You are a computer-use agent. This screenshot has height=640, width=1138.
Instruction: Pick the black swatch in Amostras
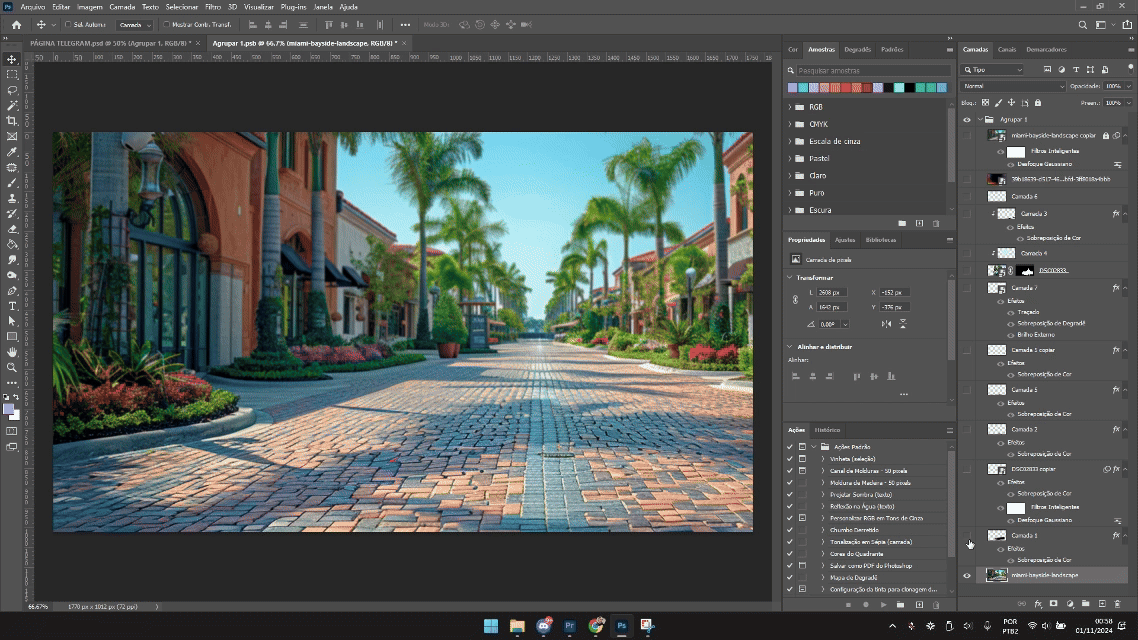click(x=909, y=88)
